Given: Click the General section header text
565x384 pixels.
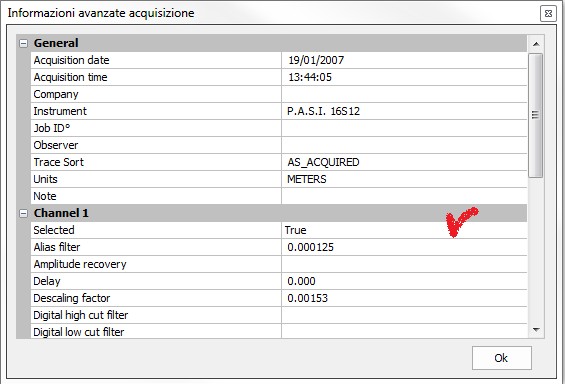Looking at the screenshot, I should click(x=56, y=43).
